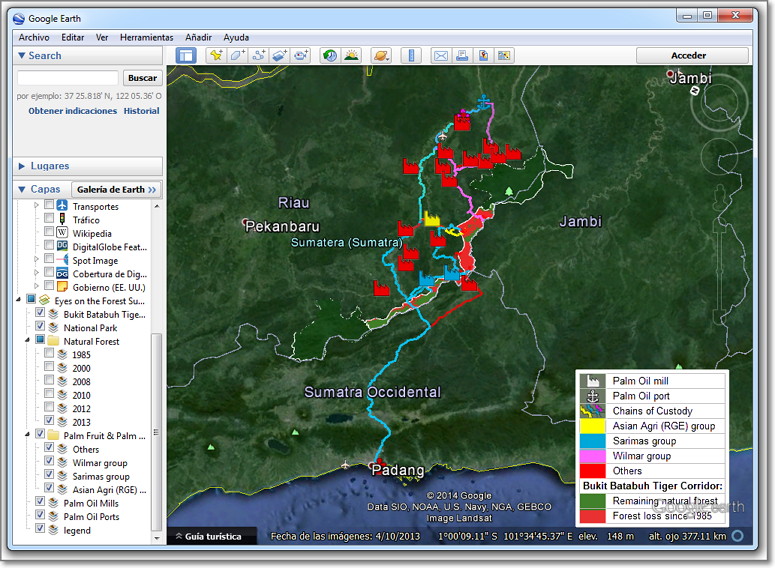This screenshot has height=568, width=775.
Task: Click the Natural Forest folder icon
Action: point(54,341)
